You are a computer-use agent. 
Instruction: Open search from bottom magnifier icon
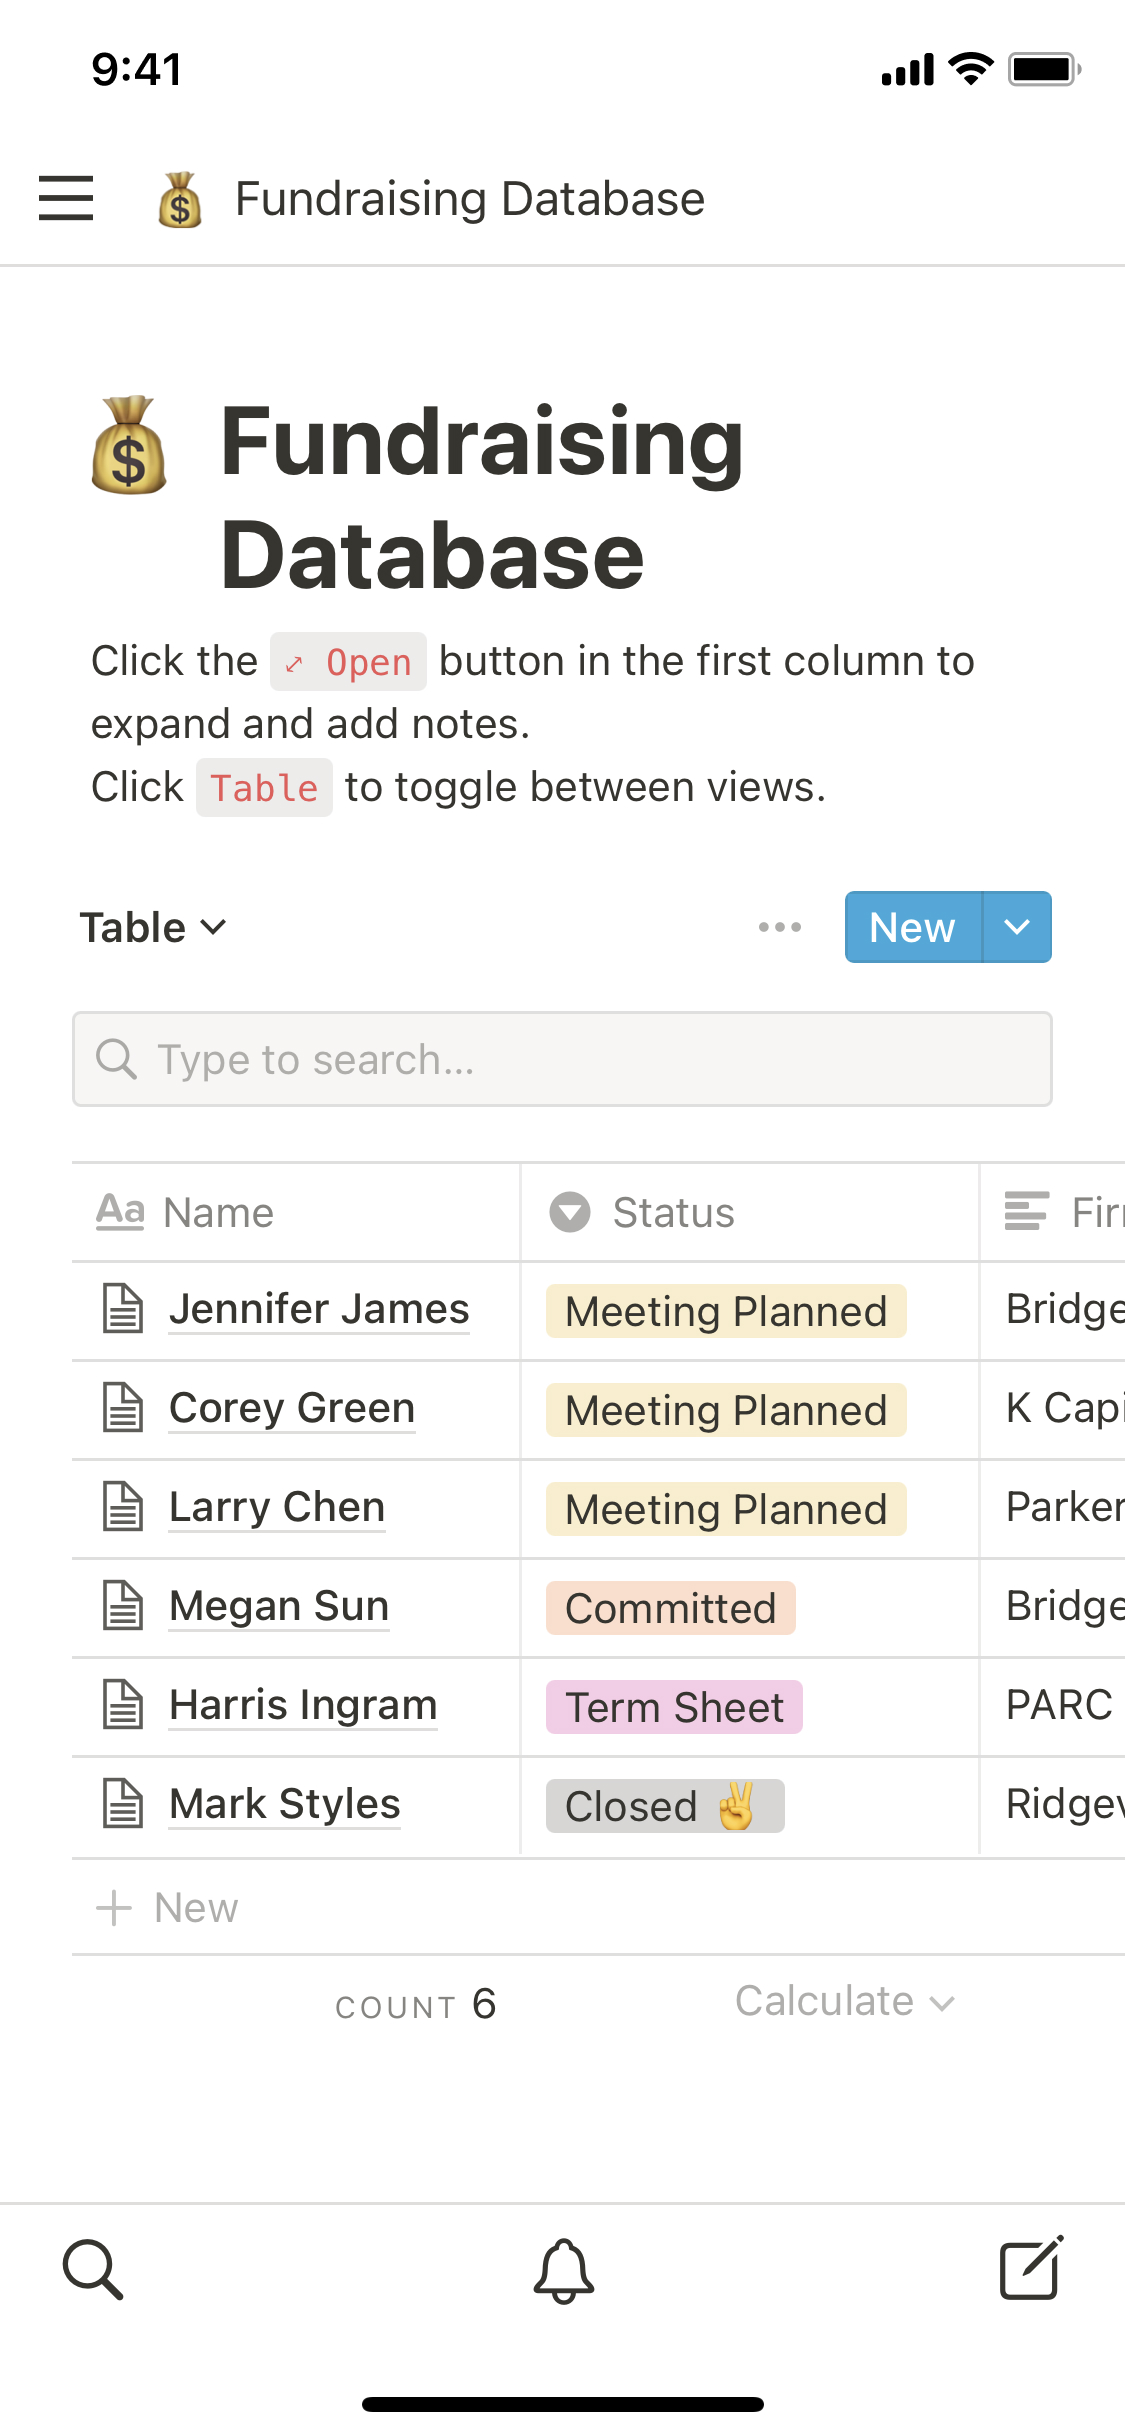point(93,2269)
